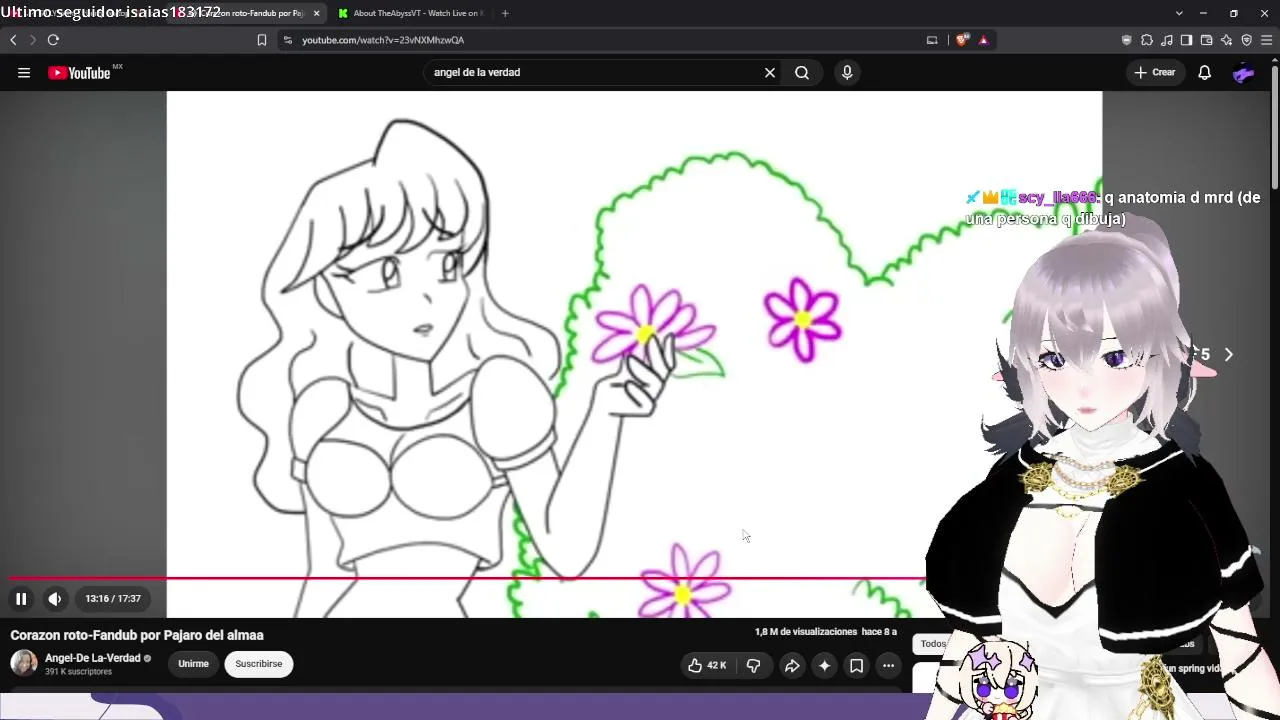
Task: Open YouTube notifications bell
Action: click(x=1205, y=72)
